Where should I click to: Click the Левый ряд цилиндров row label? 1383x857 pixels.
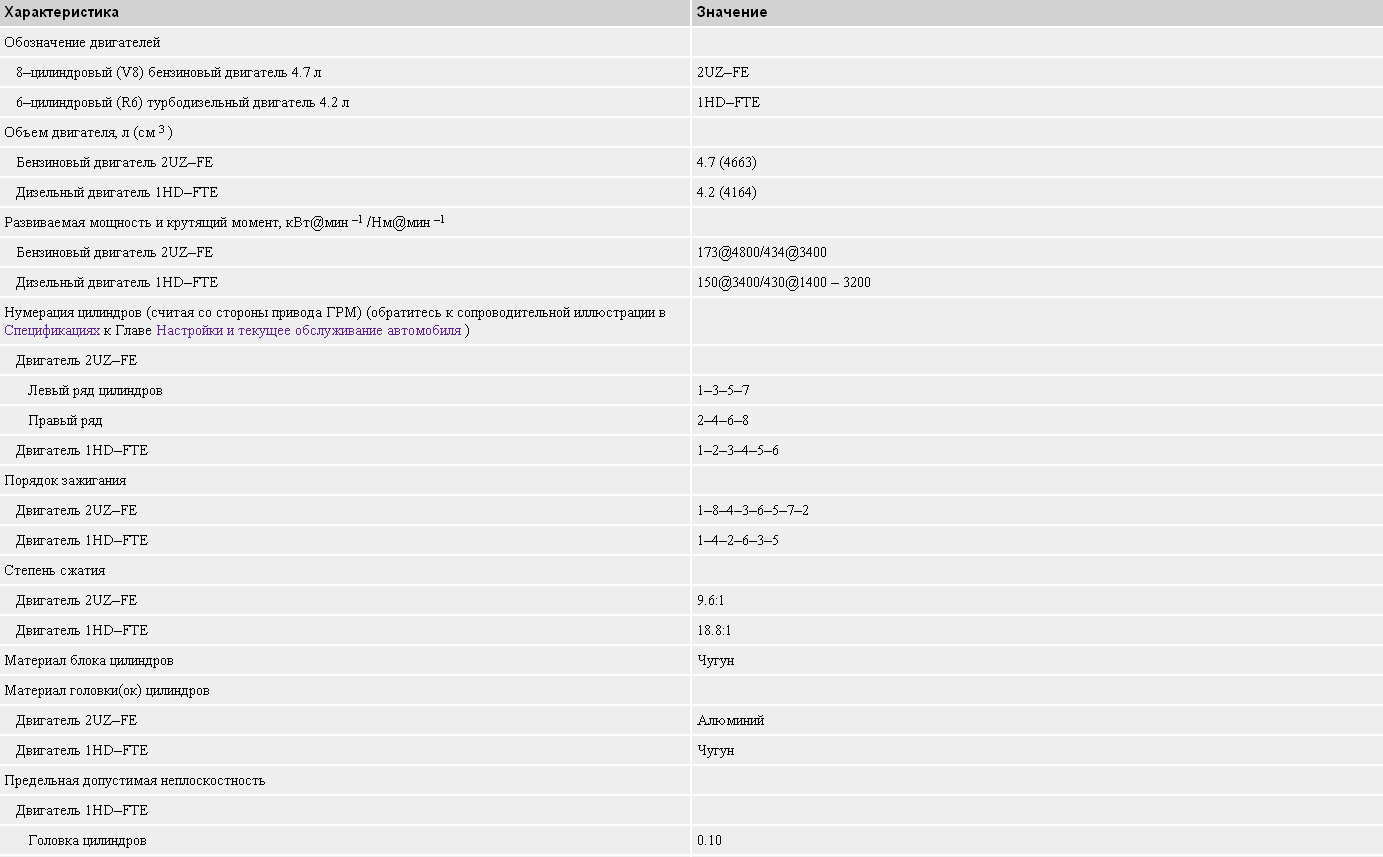pos(95,390)
